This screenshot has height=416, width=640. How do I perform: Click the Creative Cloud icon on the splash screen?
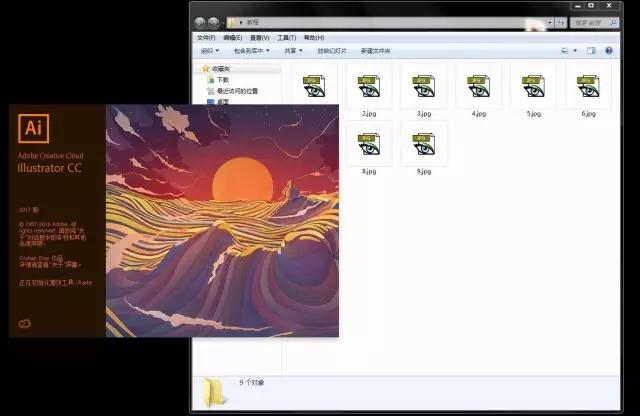pyautogui.click(x=25, y=324)
